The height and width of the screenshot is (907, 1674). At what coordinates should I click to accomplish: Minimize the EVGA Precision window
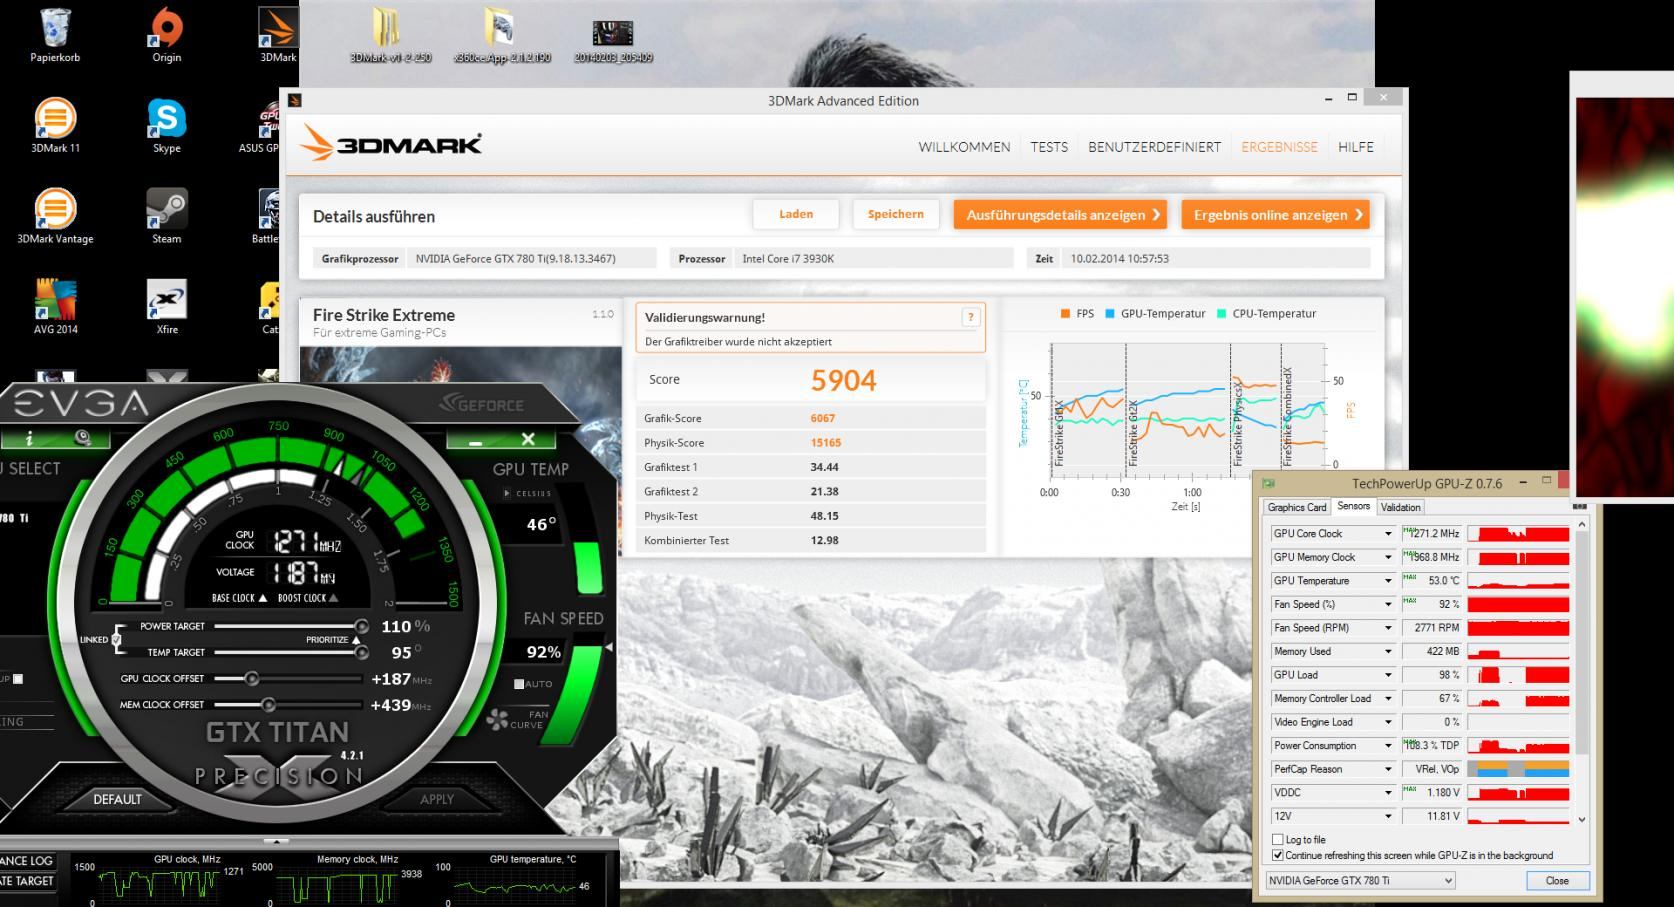(475, 439)
